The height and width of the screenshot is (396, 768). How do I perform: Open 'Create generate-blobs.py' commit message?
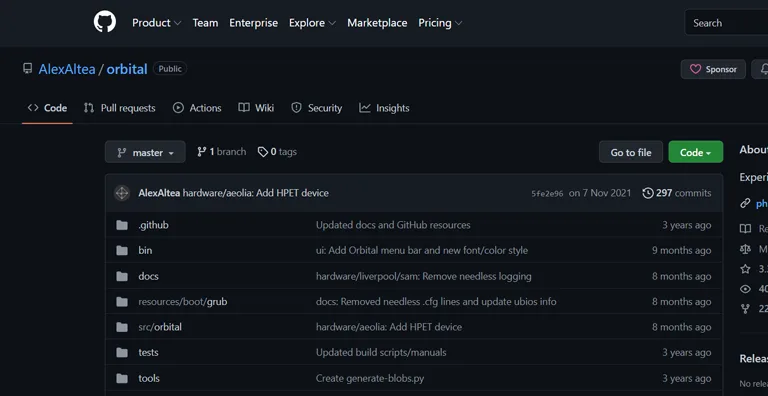[370, 378]
